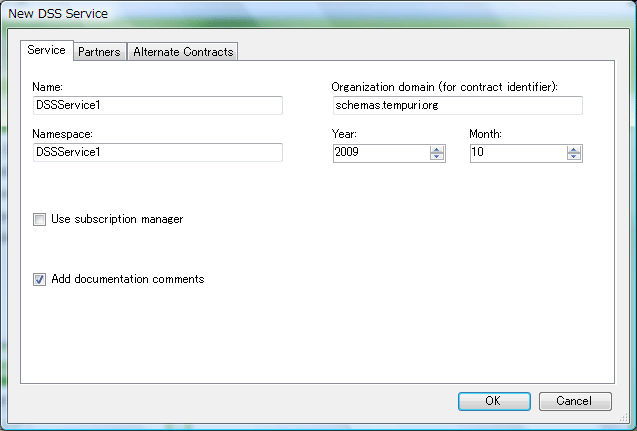Enable the Use subscription manager checkbox

tap(40, 219)
